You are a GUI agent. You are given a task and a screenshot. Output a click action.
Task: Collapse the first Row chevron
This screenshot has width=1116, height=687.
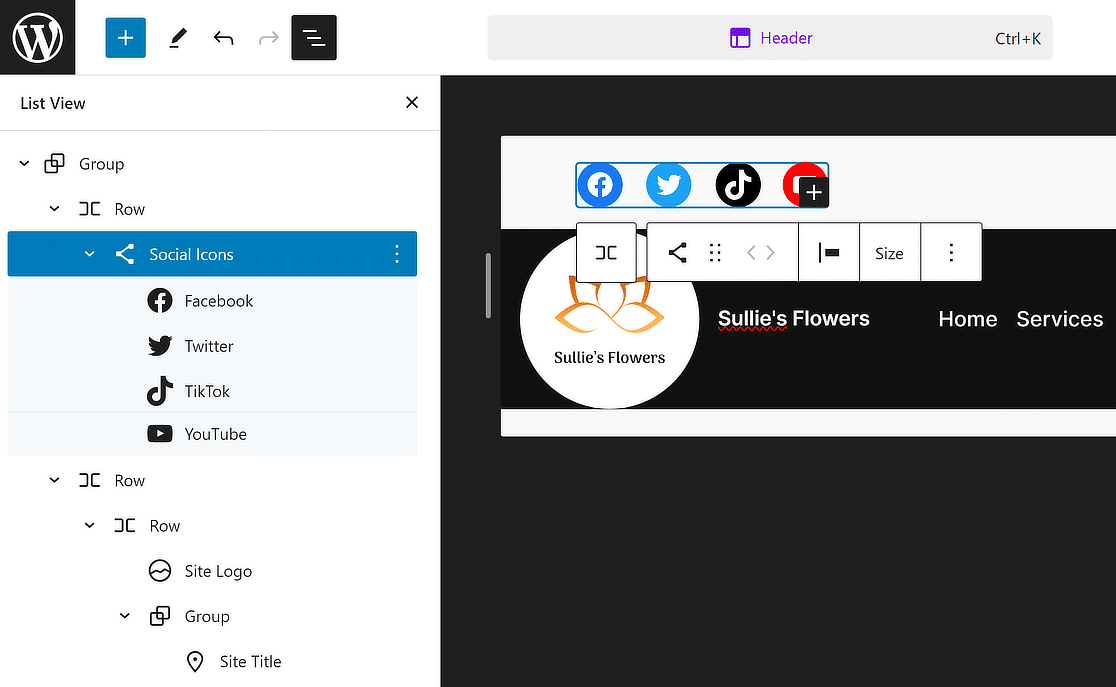[55, 209]
